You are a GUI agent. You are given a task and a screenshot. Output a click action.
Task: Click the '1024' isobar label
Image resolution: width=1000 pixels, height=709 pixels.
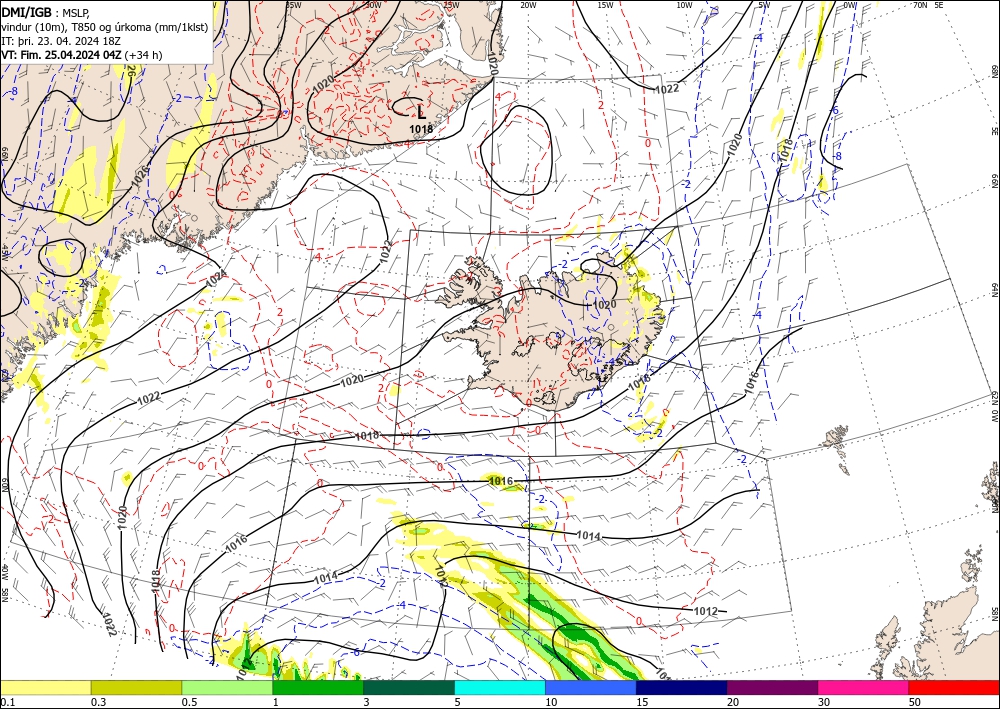216,278
